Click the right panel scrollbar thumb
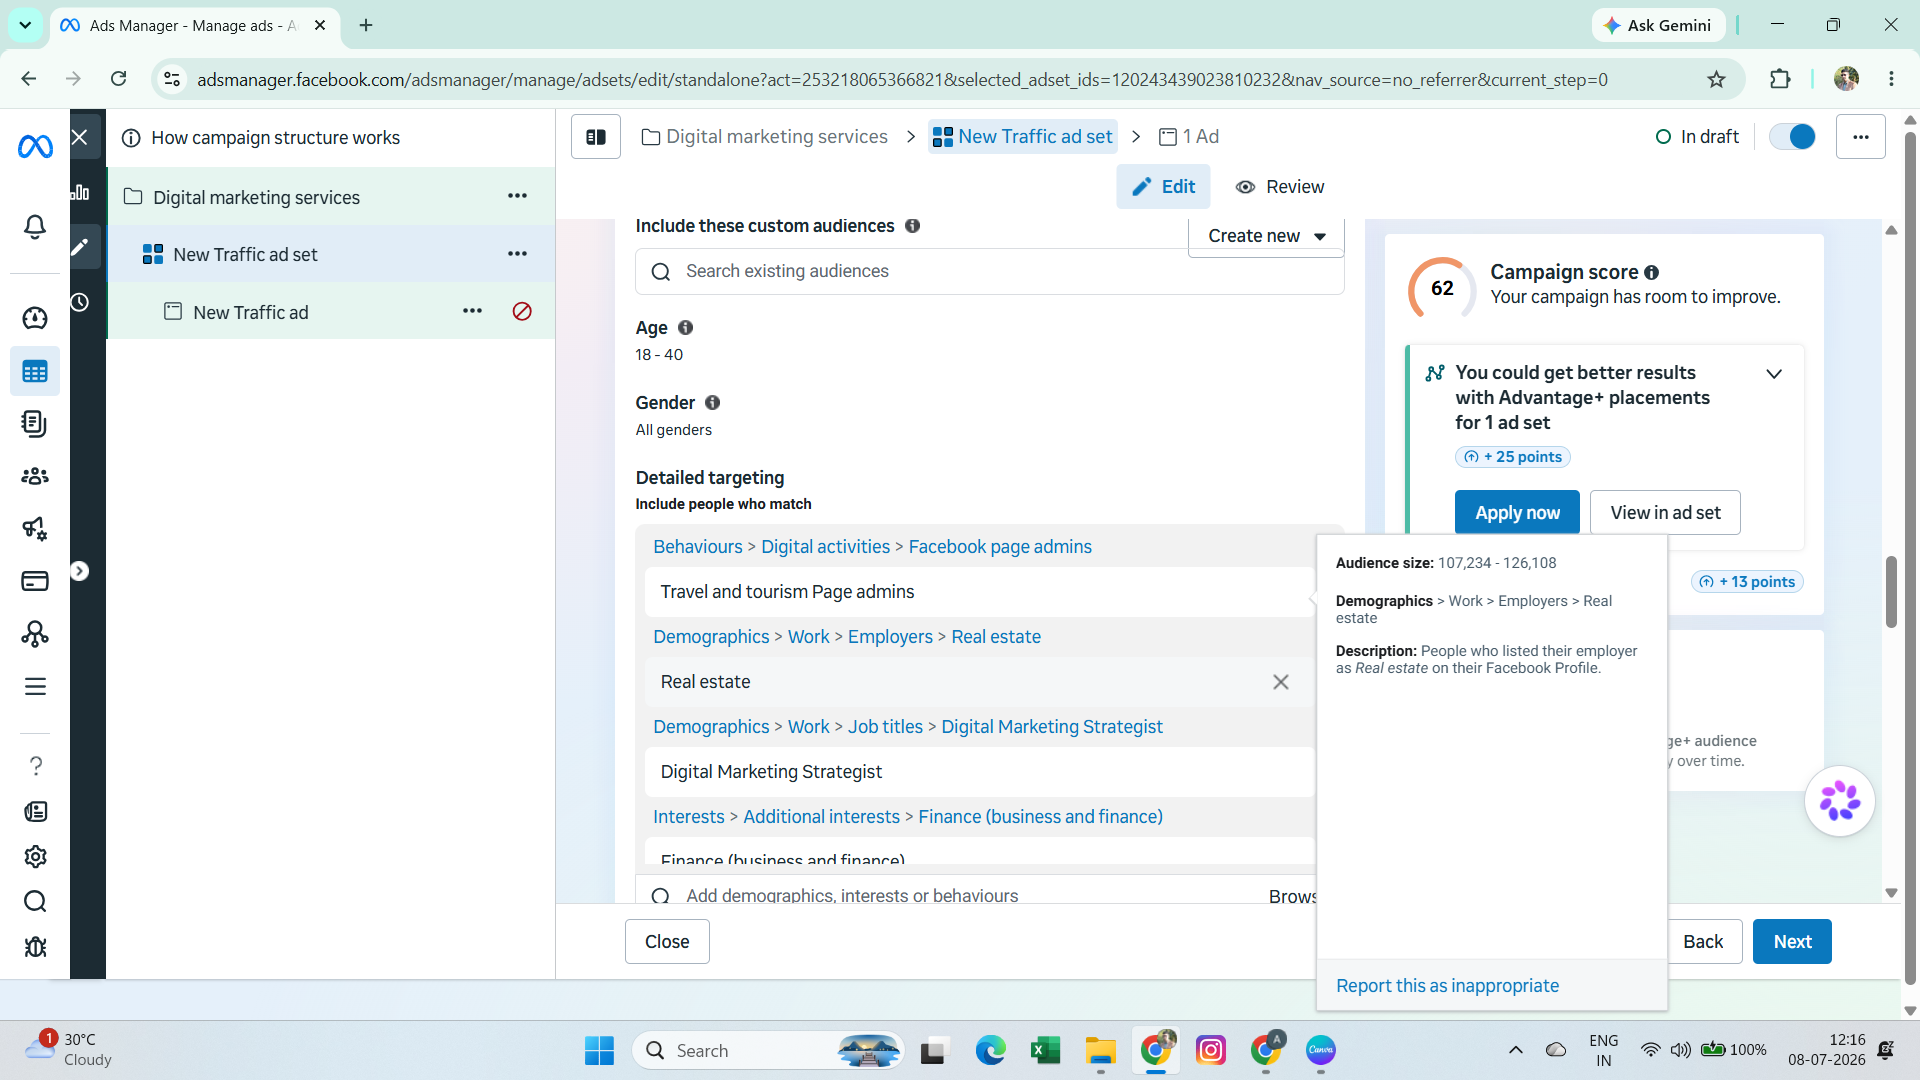 [x=1891, y=592]
